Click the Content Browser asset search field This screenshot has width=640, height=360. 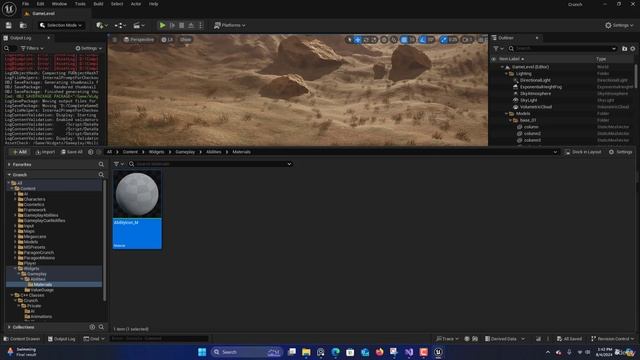click(x=211, y=164)
